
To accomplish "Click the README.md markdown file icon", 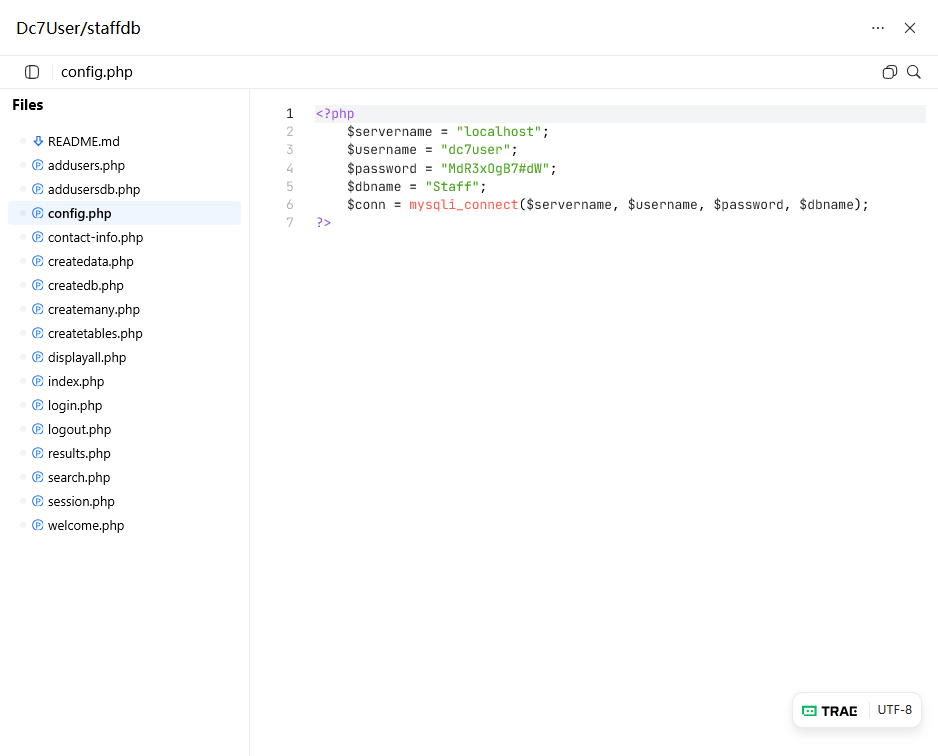I will 38,142.
